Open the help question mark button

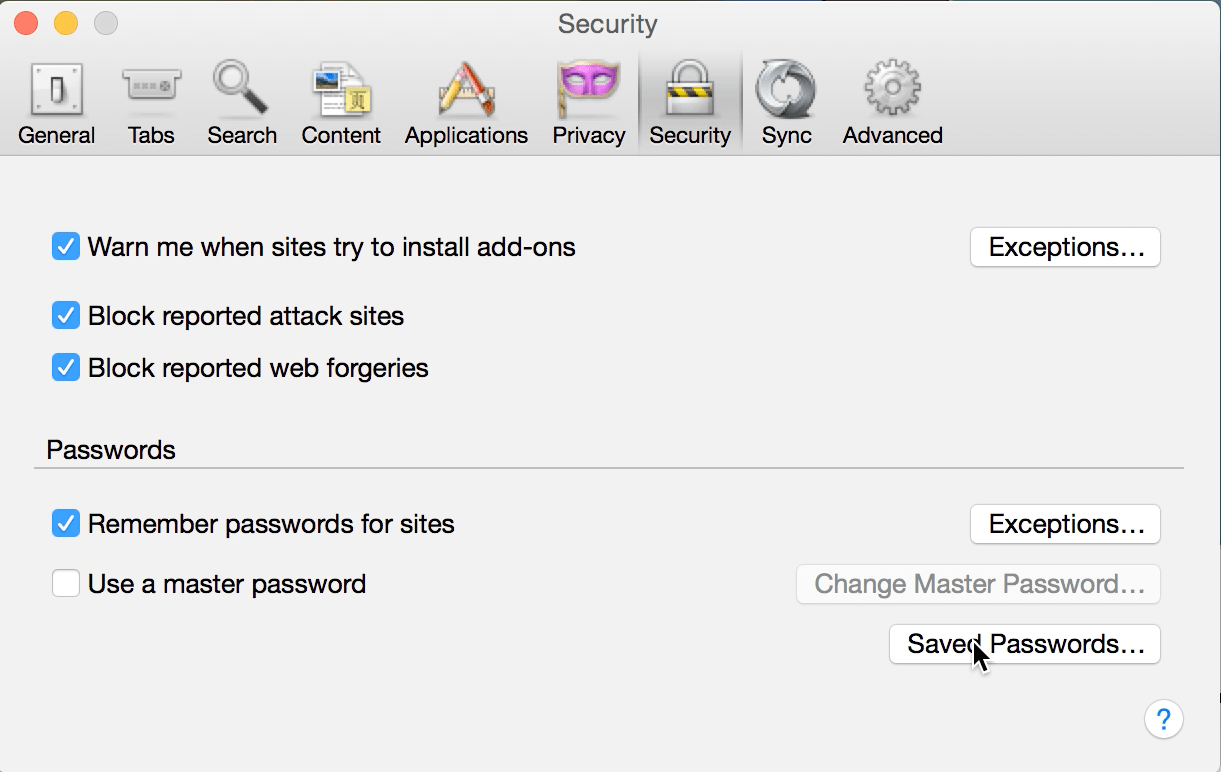[x=1164, y=719]
